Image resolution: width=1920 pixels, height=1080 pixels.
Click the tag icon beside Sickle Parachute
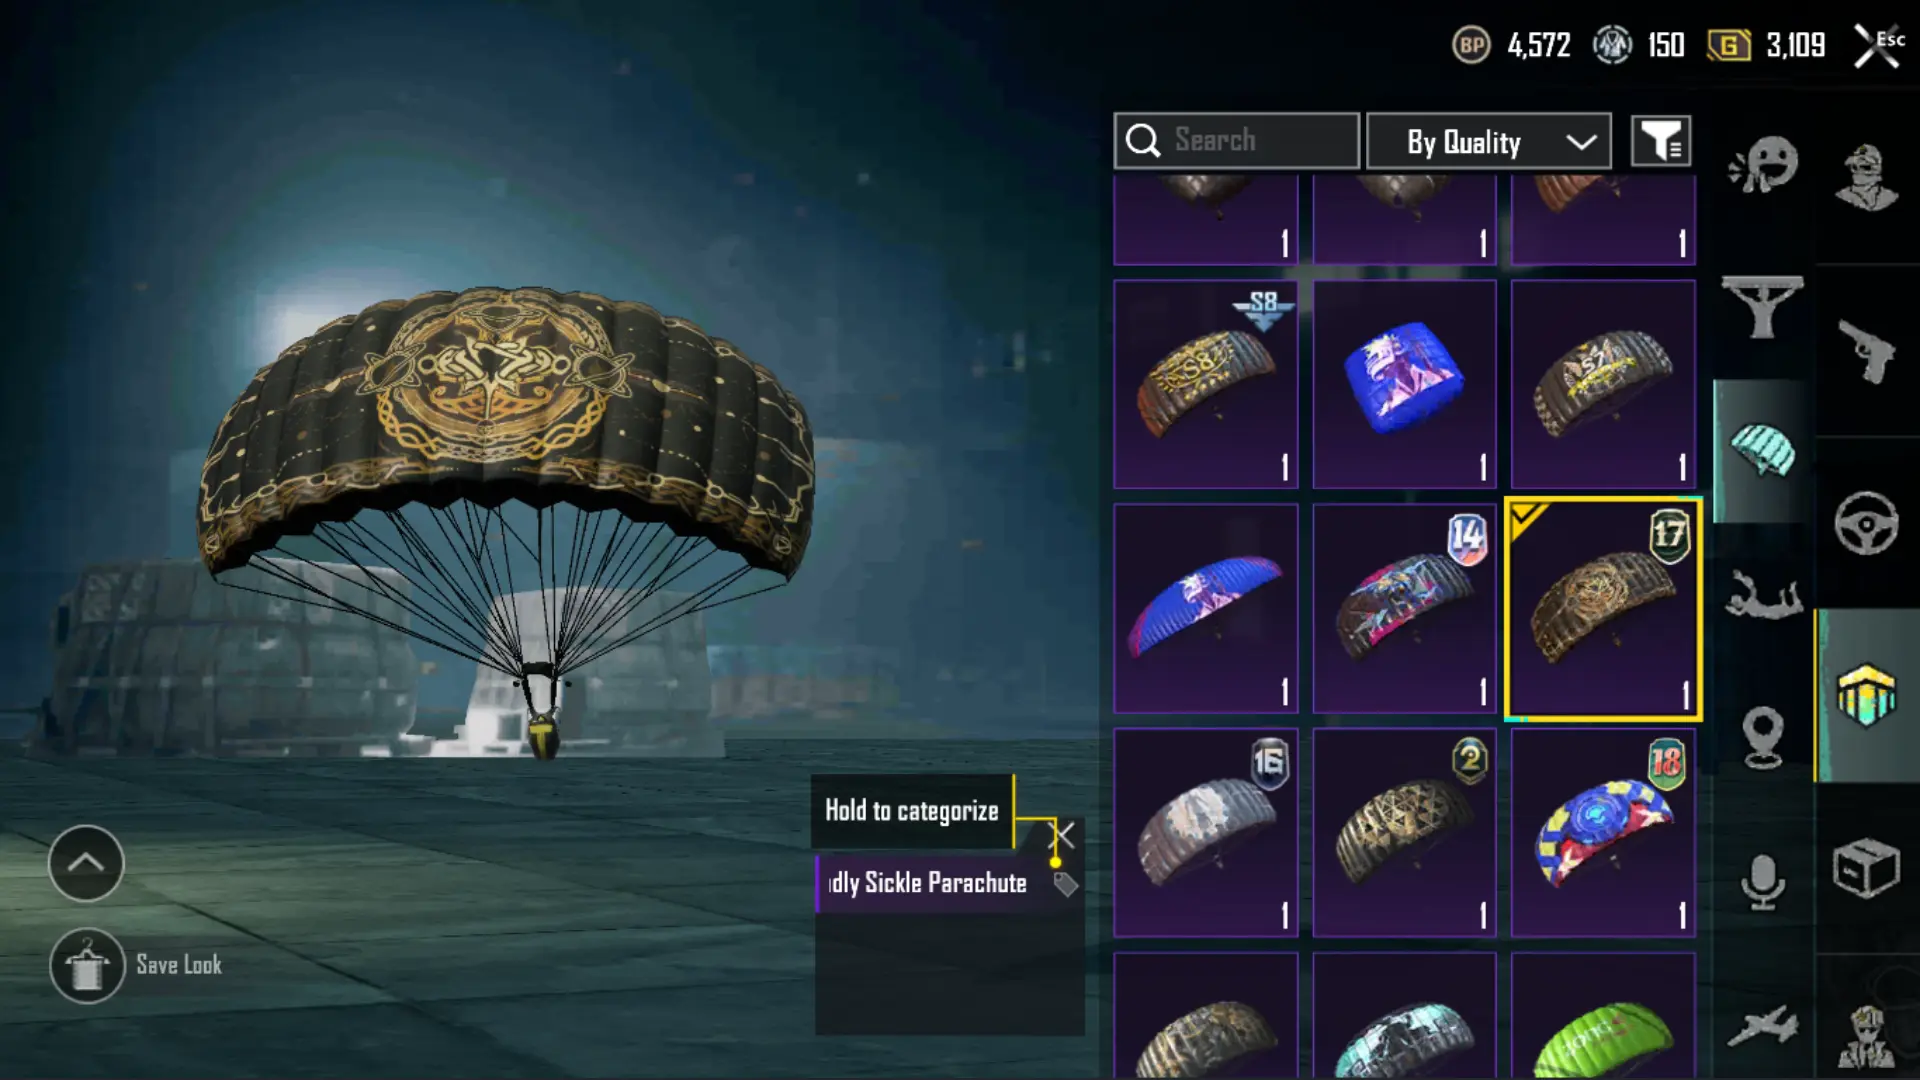coord(1066,884)
